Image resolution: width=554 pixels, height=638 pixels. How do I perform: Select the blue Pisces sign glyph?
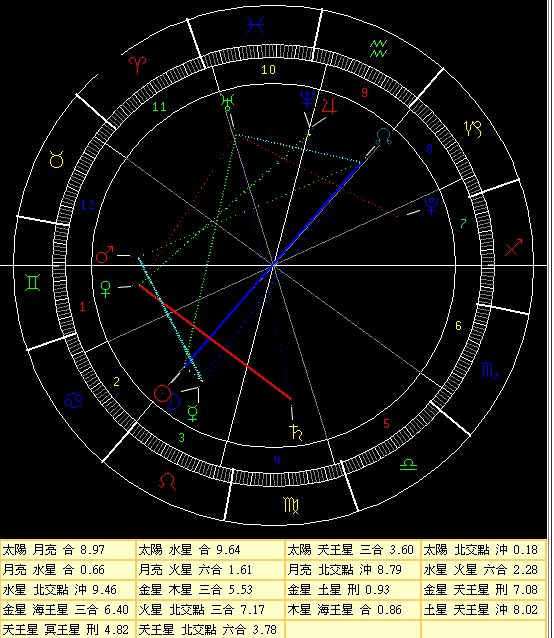[x=256, y=25]
